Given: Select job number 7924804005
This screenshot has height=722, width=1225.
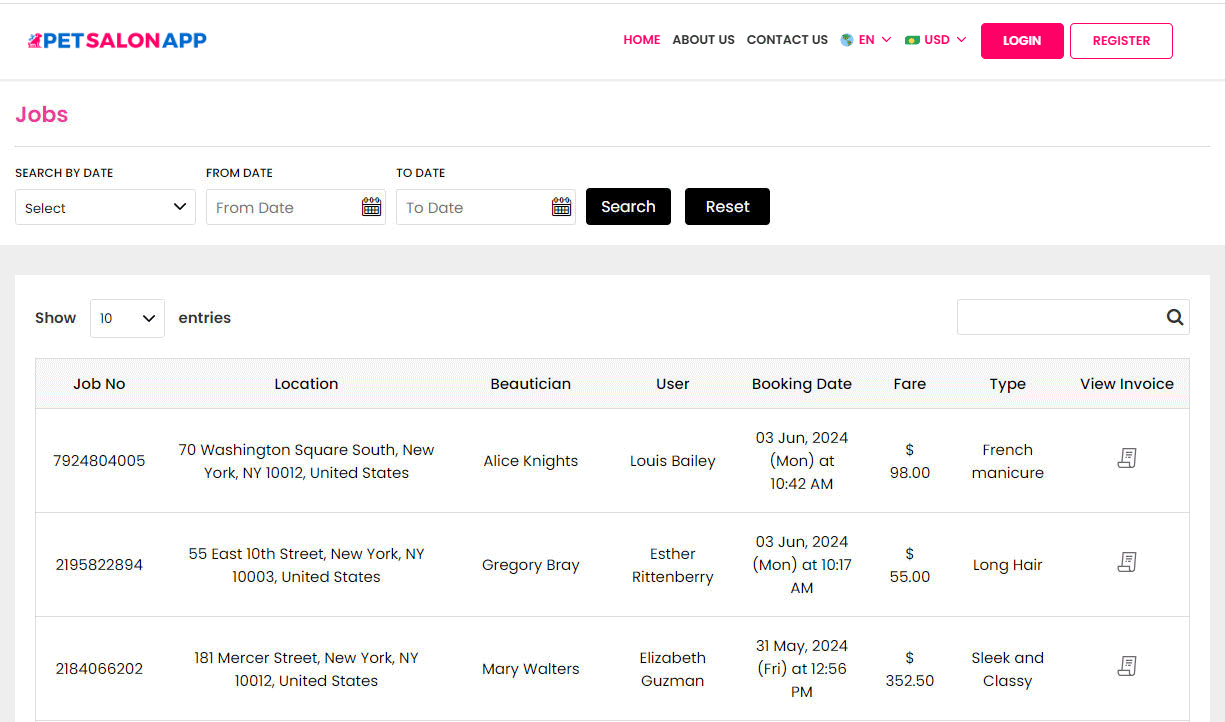Looking at the screenshot, I should tap(99, 461).
